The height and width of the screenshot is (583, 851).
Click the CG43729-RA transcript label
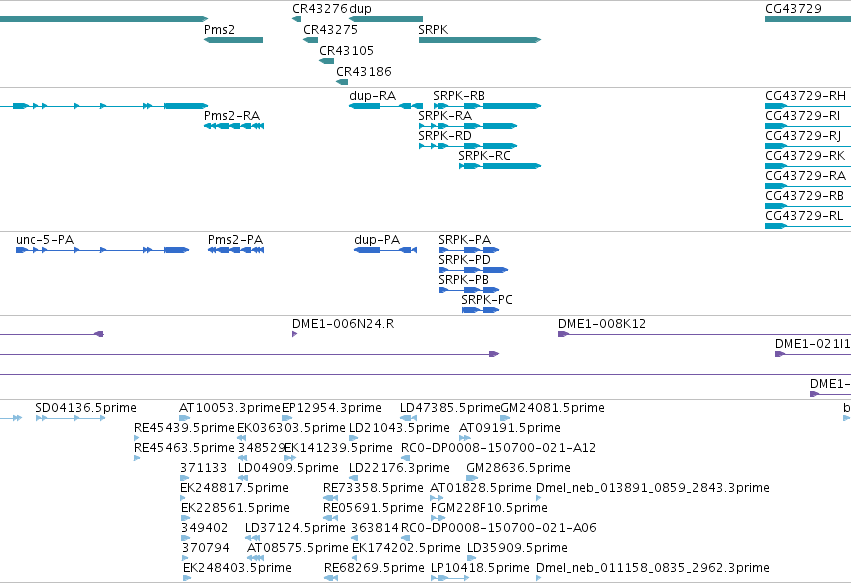coord(805,176)
